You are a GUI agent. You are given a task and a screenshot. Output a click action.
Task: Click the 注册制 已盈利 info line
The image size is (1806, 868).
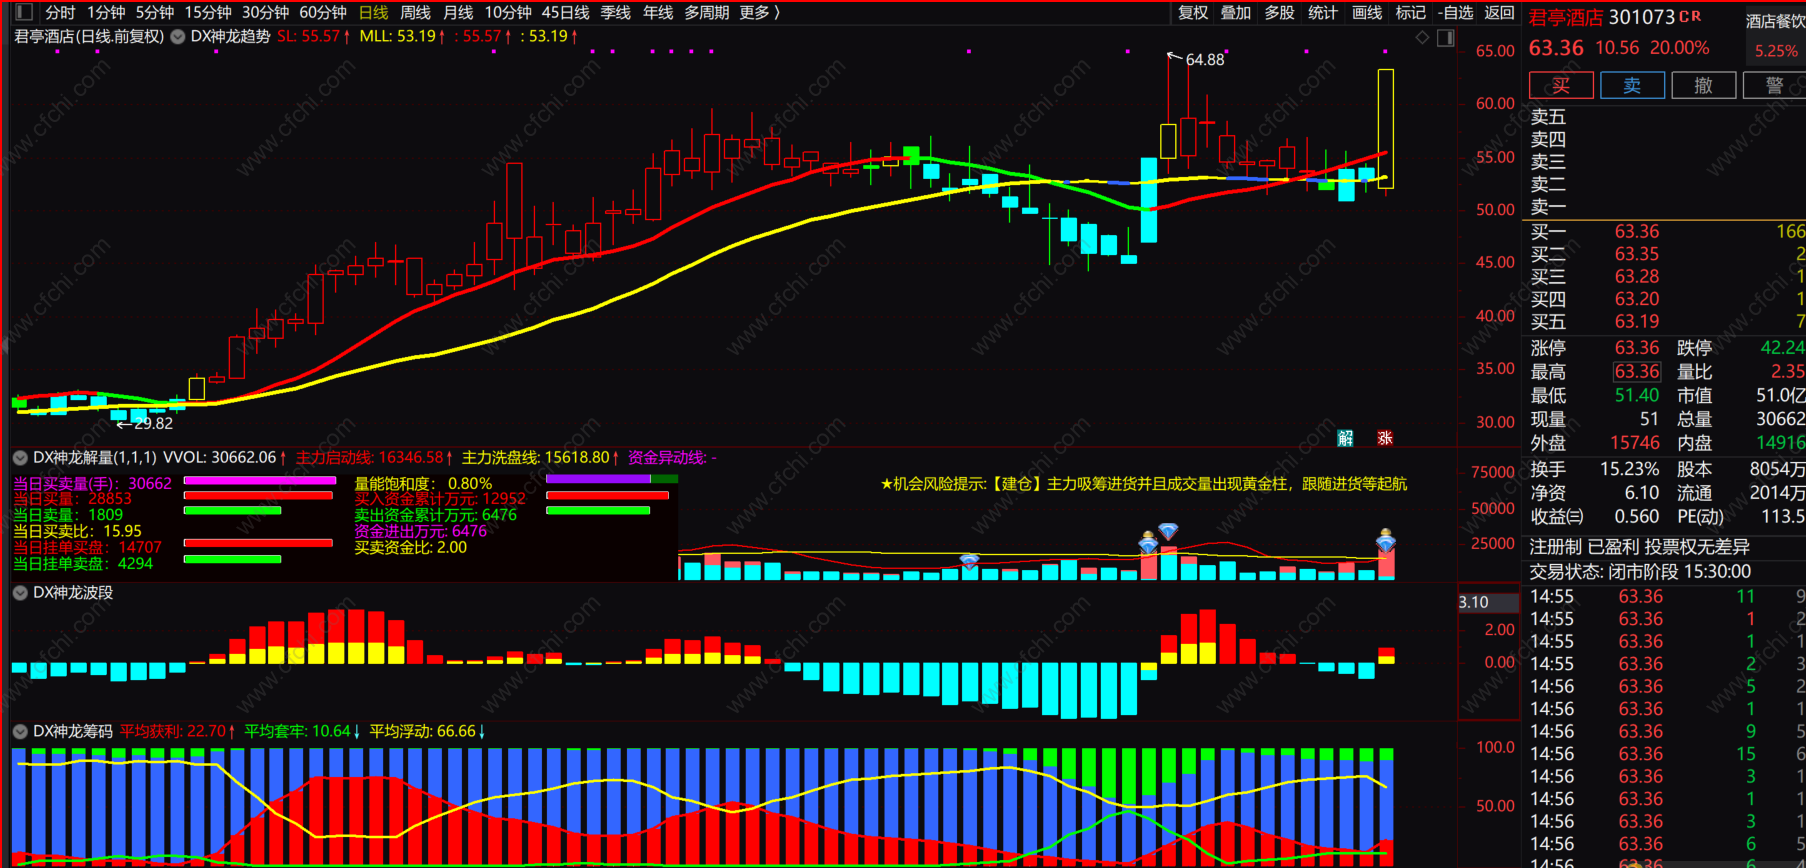(x=1639, y=547)
